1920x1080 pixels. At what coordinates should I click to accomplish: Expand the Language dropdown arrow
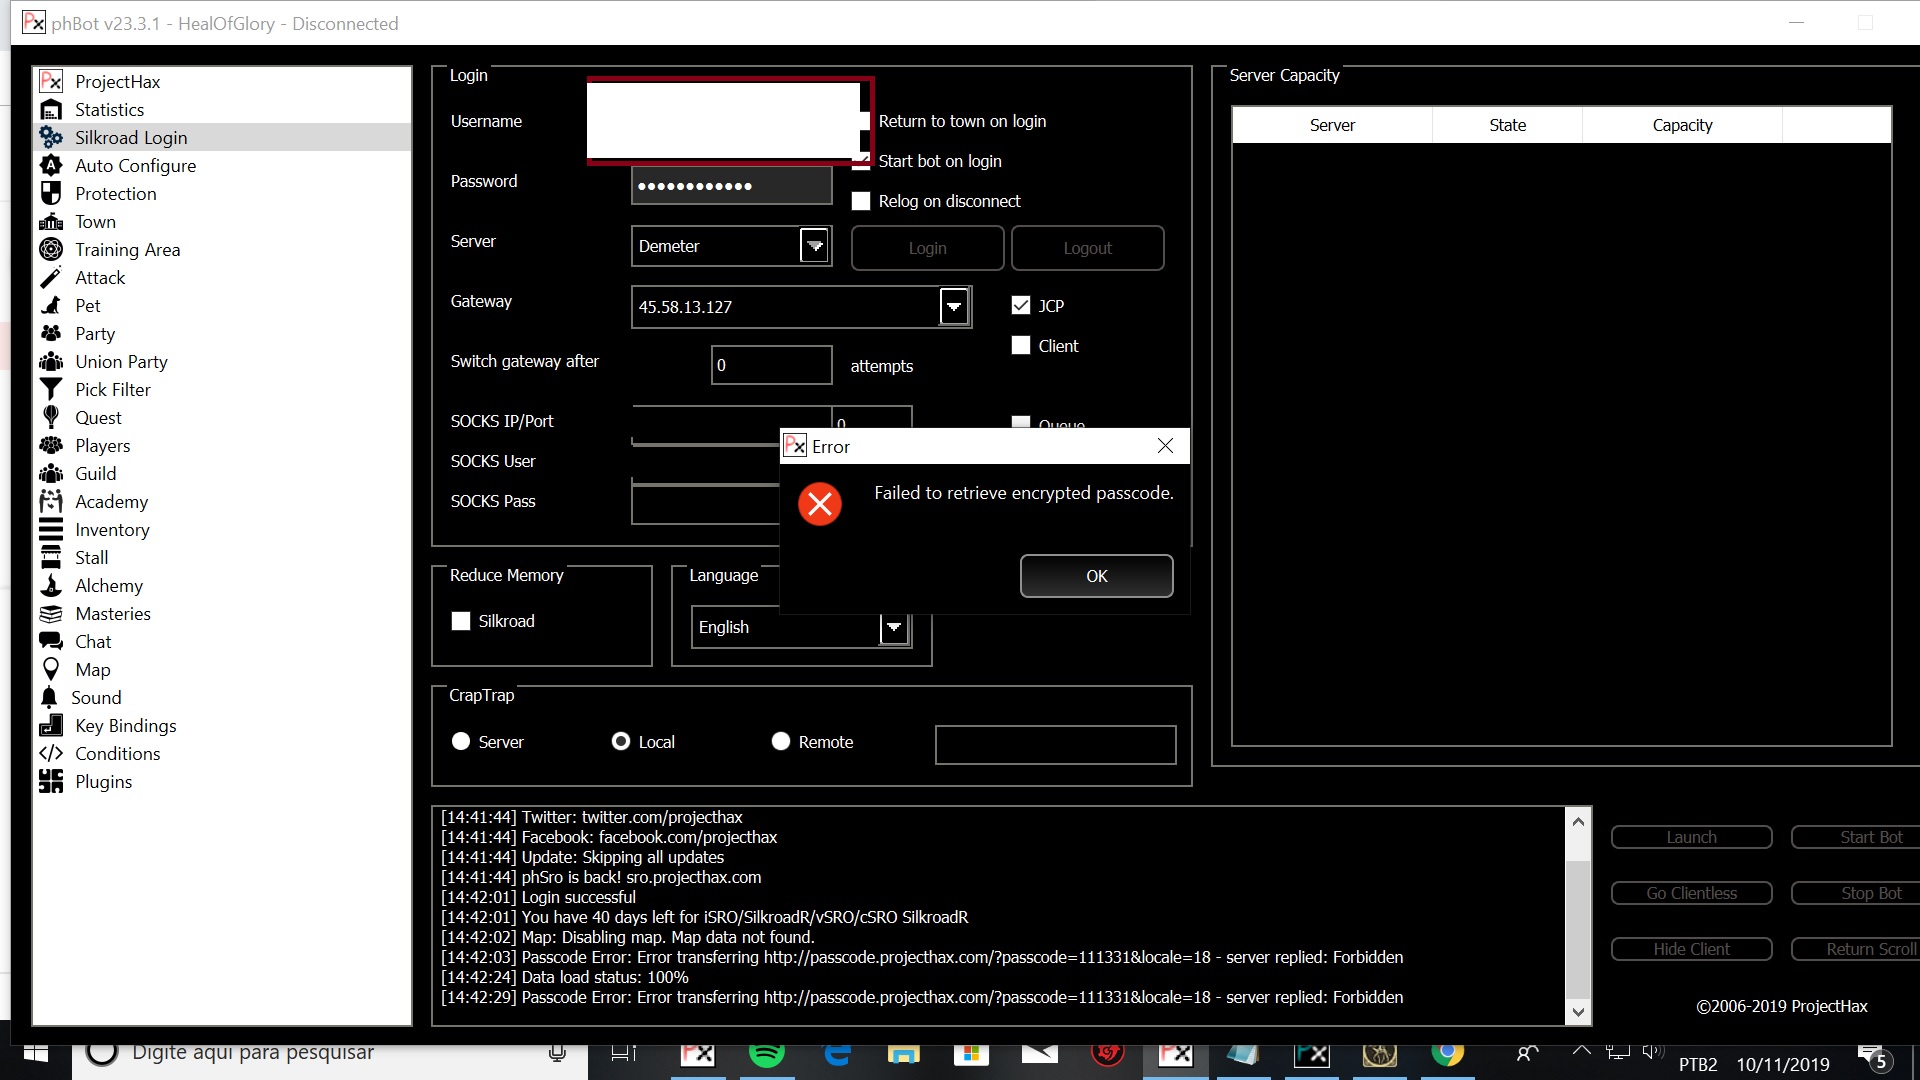(894, 627)
